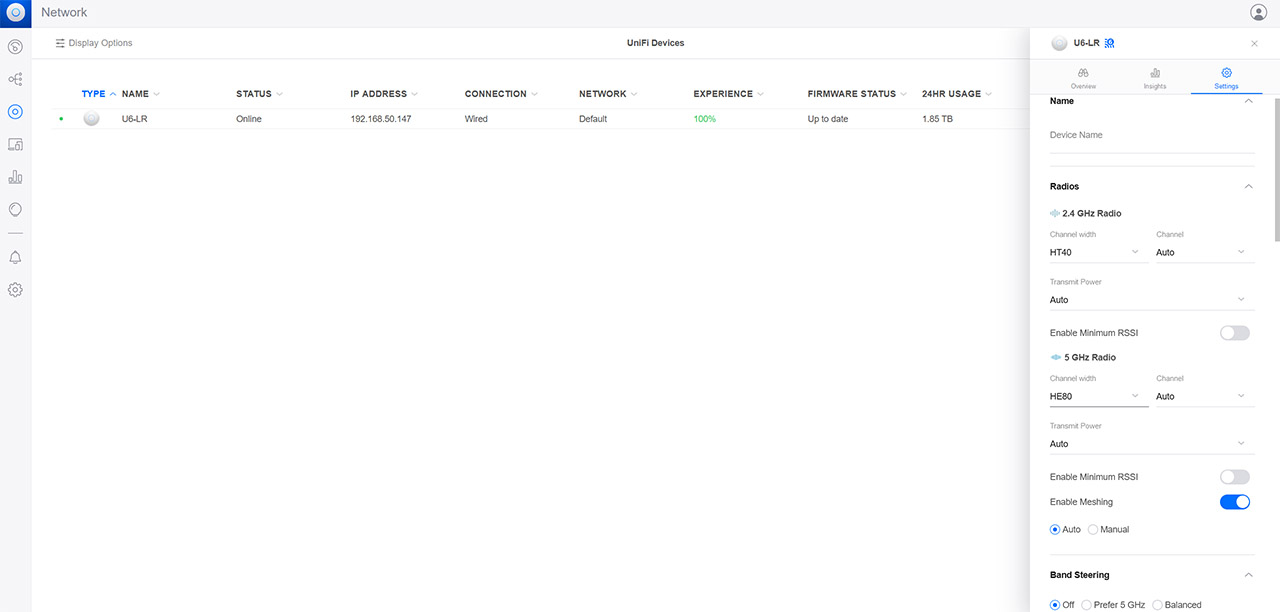Open the user account icon
Screen dimensions: 1280x612
coord(1258,13)
